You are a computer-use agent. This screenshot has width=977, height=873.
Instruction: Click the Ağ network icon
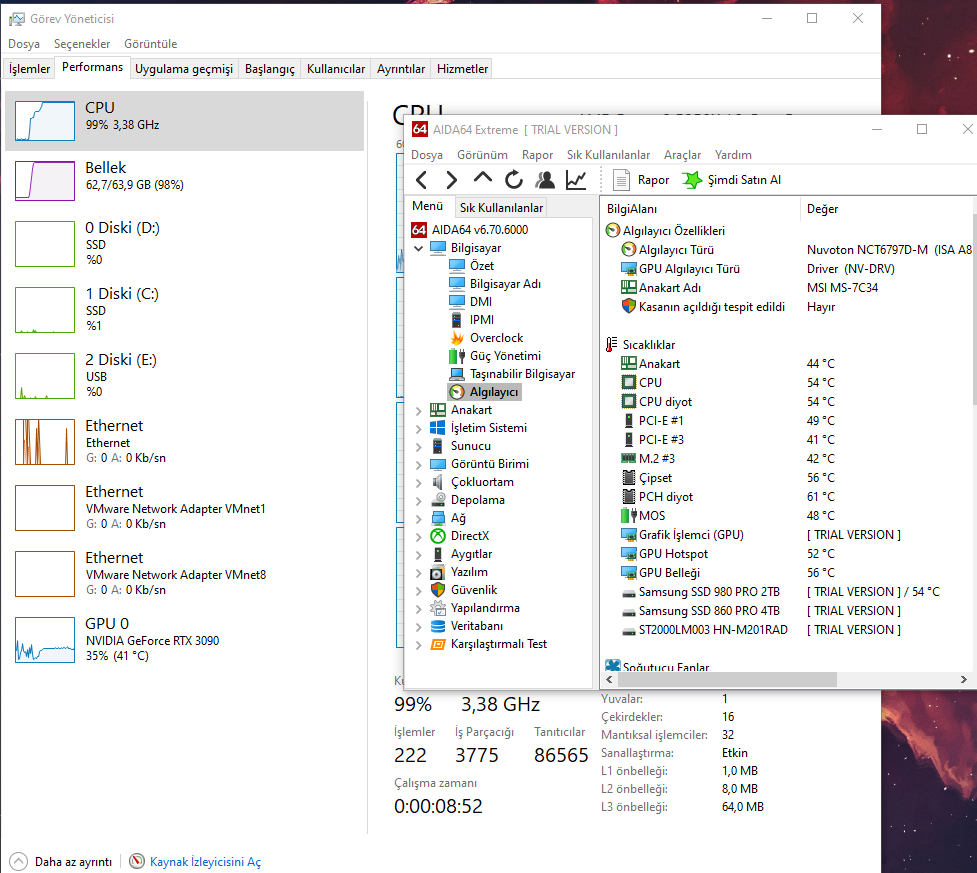(439, 518)
